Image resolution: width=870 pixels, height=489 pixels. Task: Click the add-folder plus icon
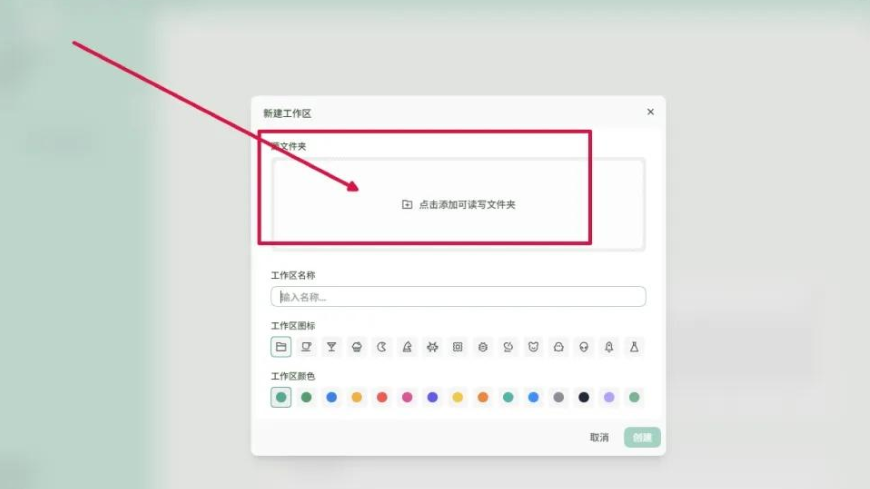click(x=407, y=204)
